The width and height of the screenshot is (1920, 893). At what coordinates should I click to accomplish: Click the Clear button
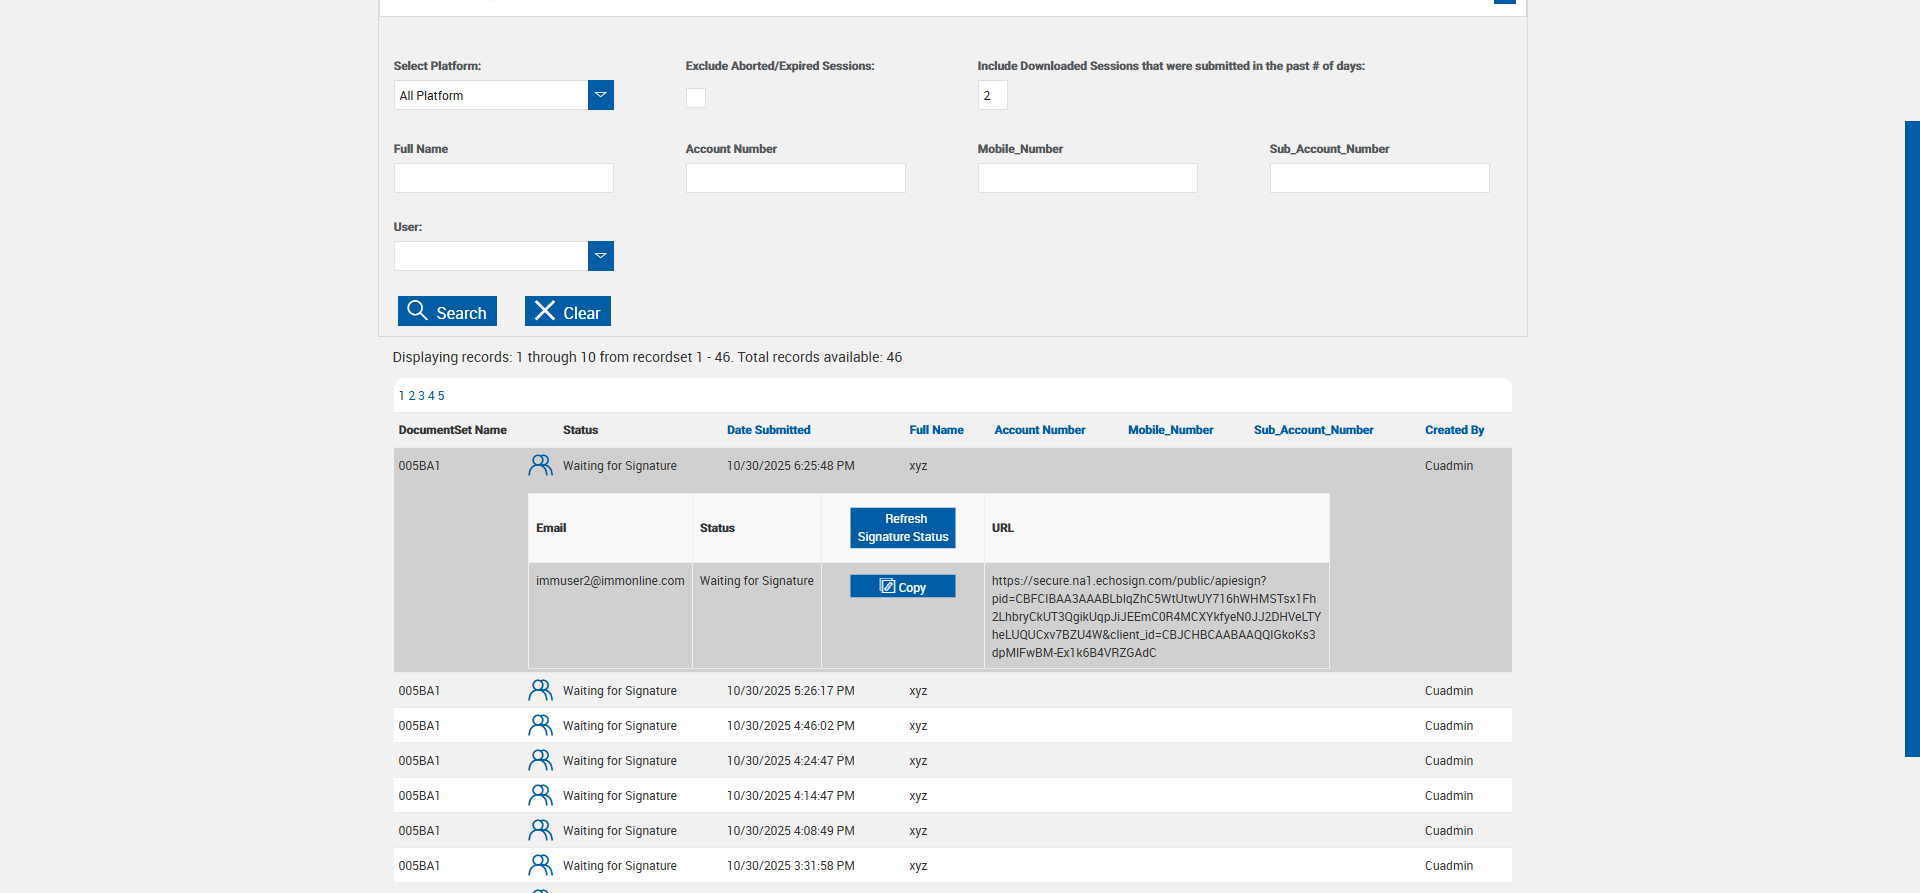click(x=567, y=311)
